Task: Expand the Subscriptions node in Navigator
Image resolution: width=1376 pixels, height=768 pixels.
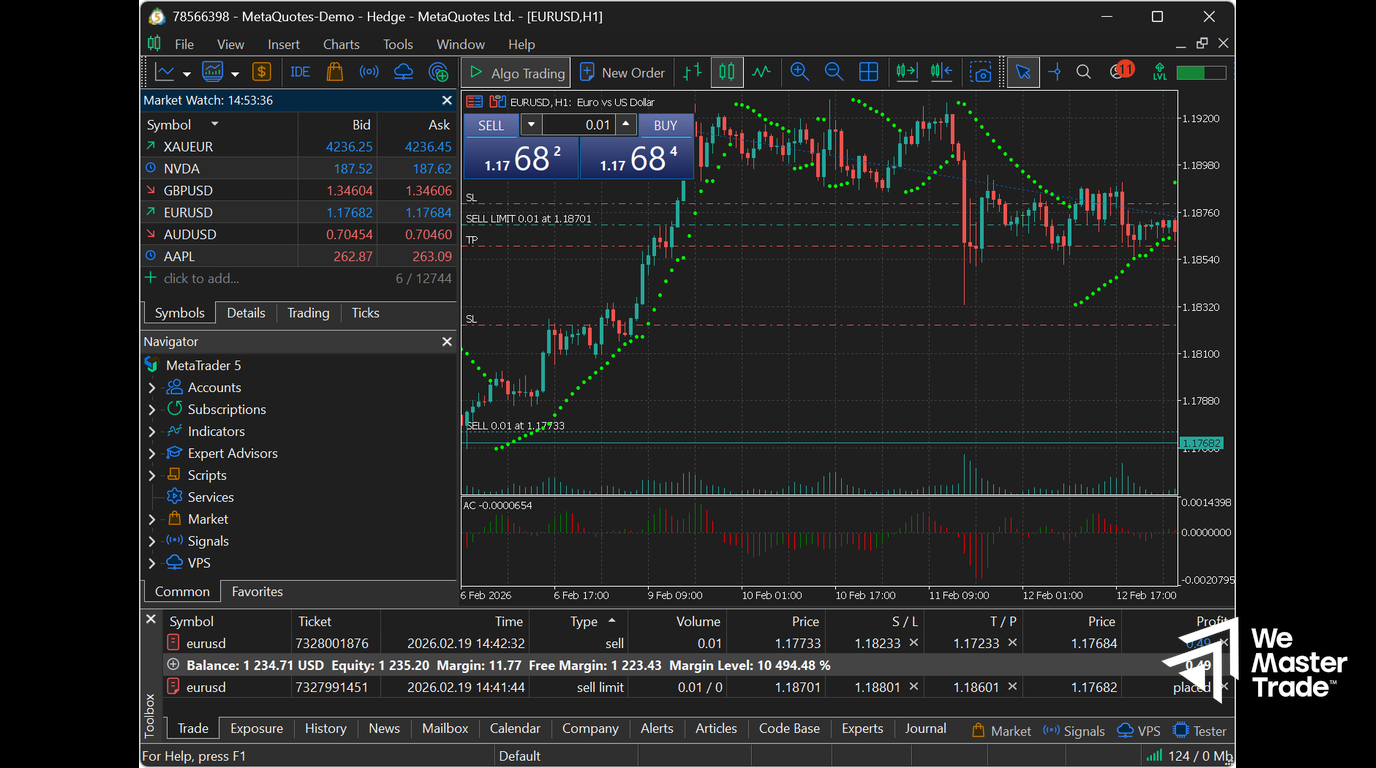Action: (152, 410)
